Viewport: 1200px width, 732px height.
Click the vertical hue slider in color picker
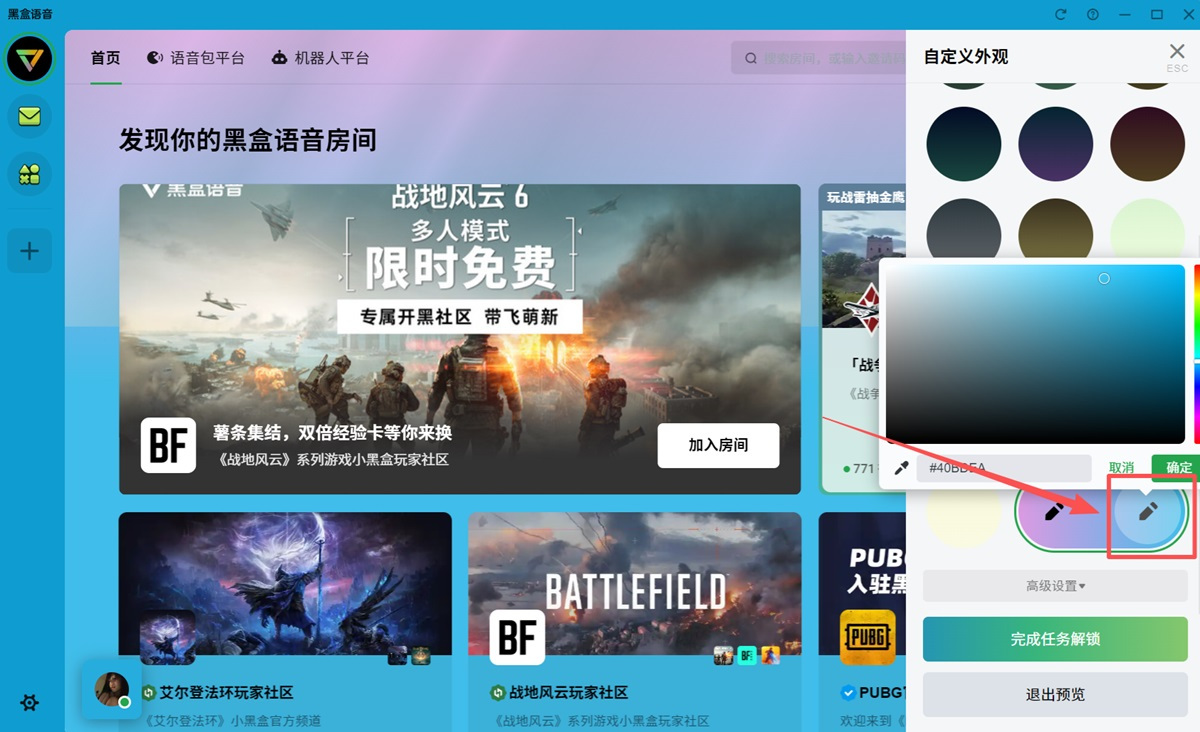1196,350
